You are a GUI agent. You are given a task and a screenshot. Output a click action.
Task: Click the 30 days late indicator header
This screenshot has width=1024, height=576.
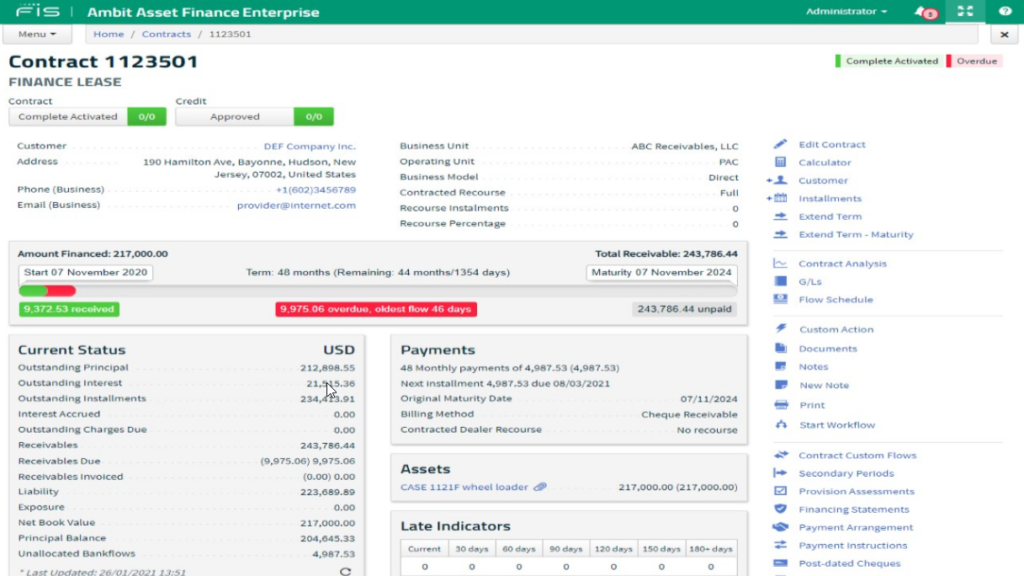472,549
